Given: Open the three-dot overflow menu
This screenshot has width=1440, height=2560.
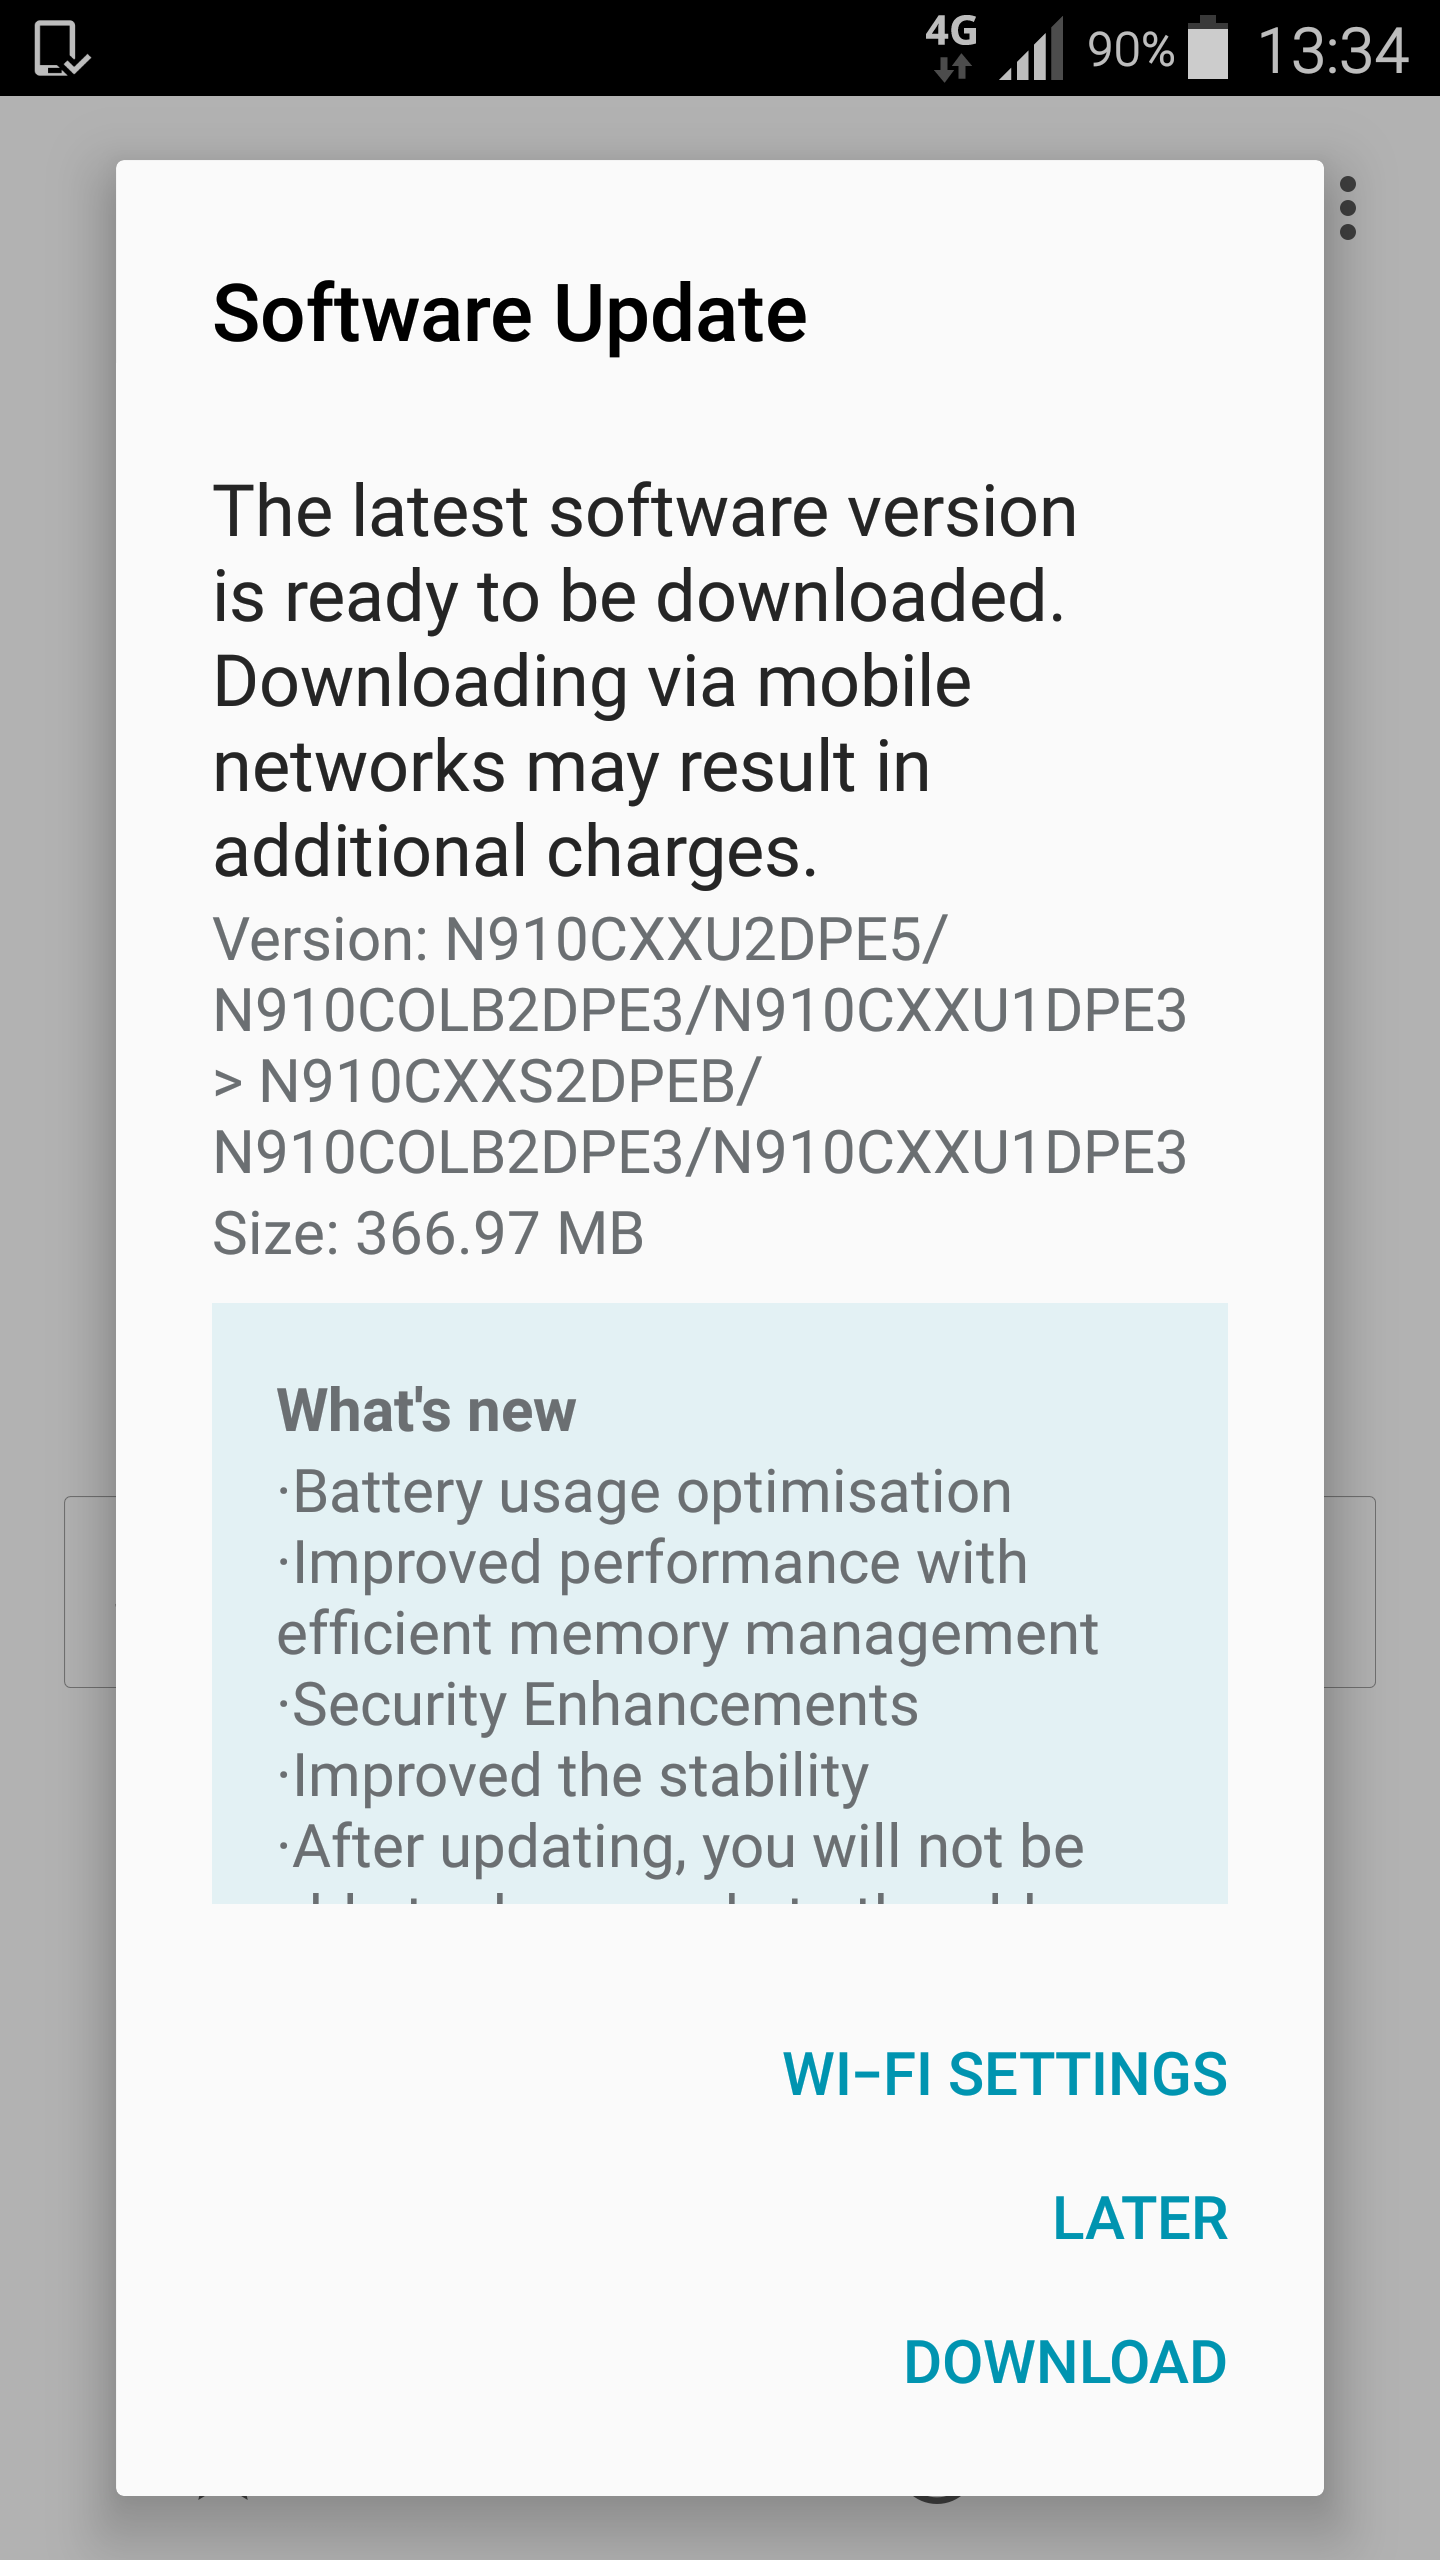Looking at the screenshot, I should 1347,208.
